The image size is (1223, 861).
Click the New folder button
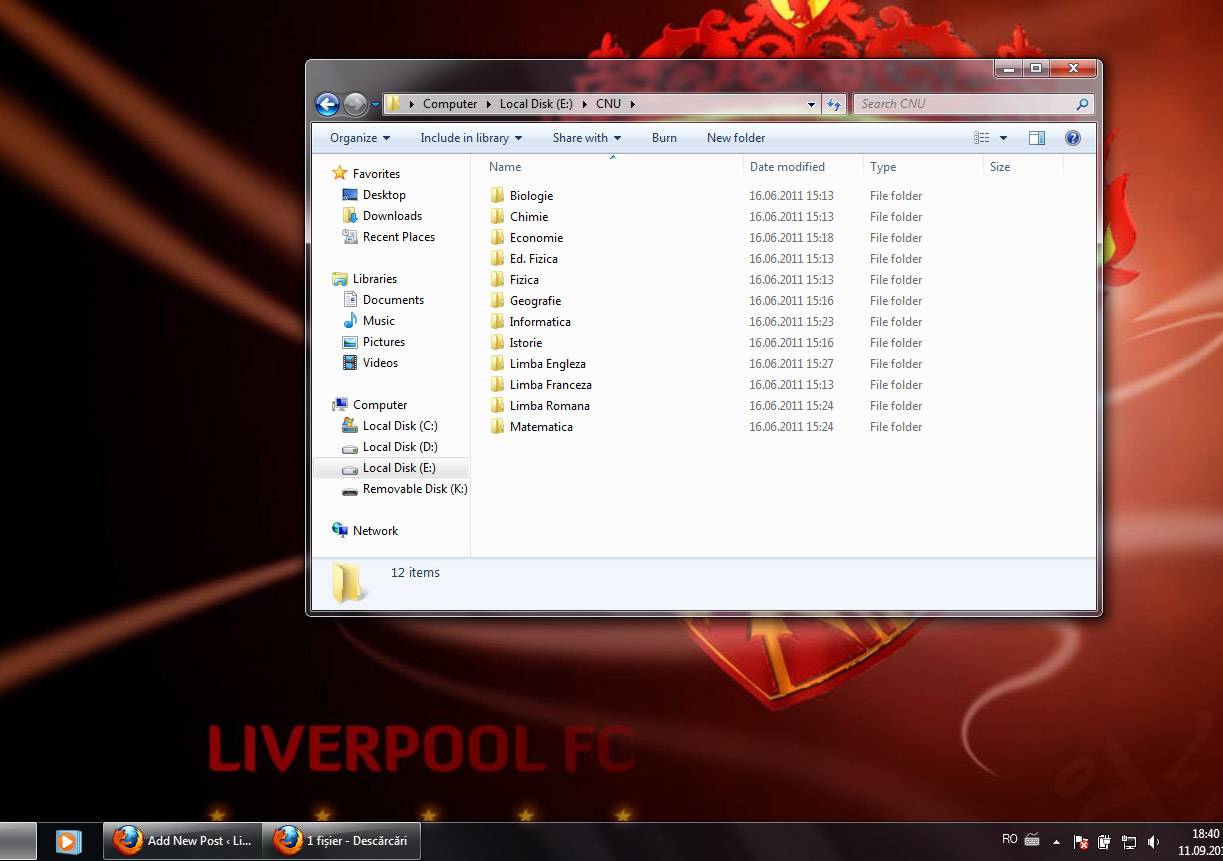coord(736,138)
